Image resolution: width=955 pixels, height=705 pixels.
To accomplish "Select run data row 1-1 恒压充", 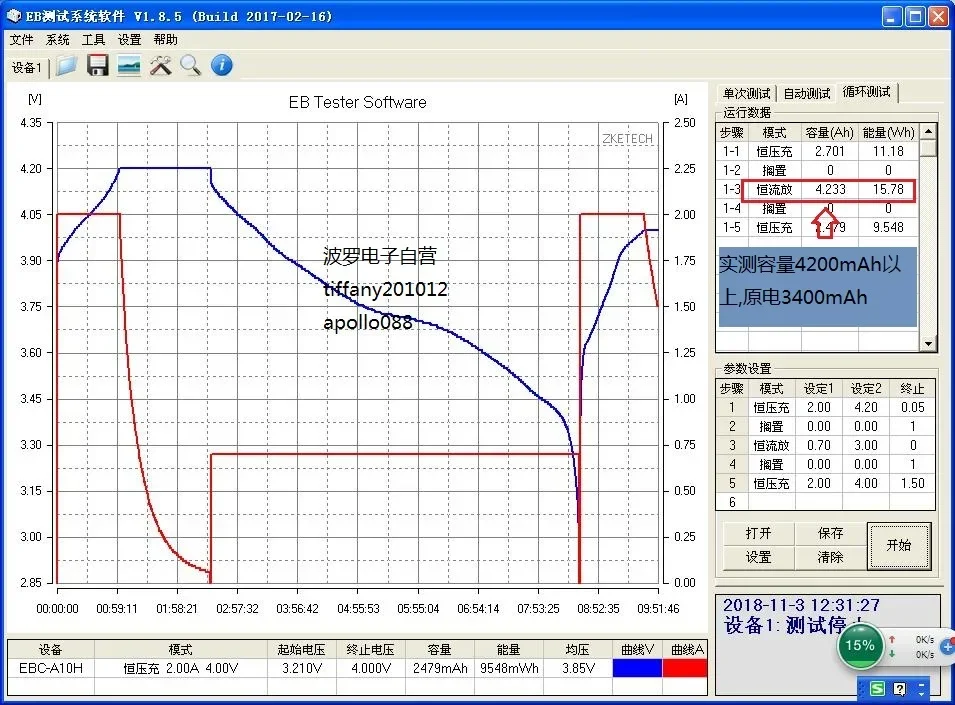I will (x=817, y=151).
